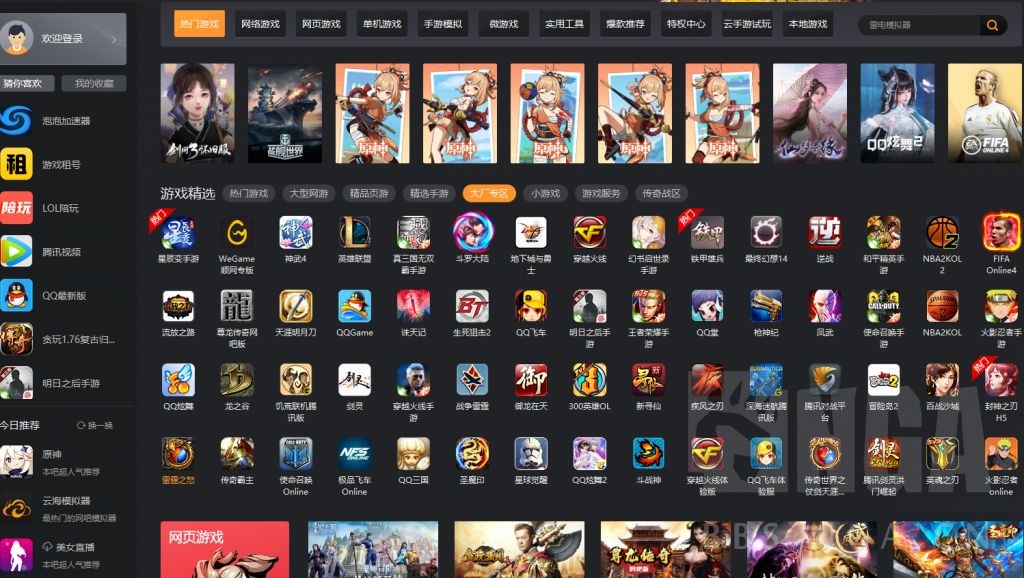Open the 剑网3怀旧服 banner thumbnail
The image size is (1024, 578).
[x=198, y=113]
